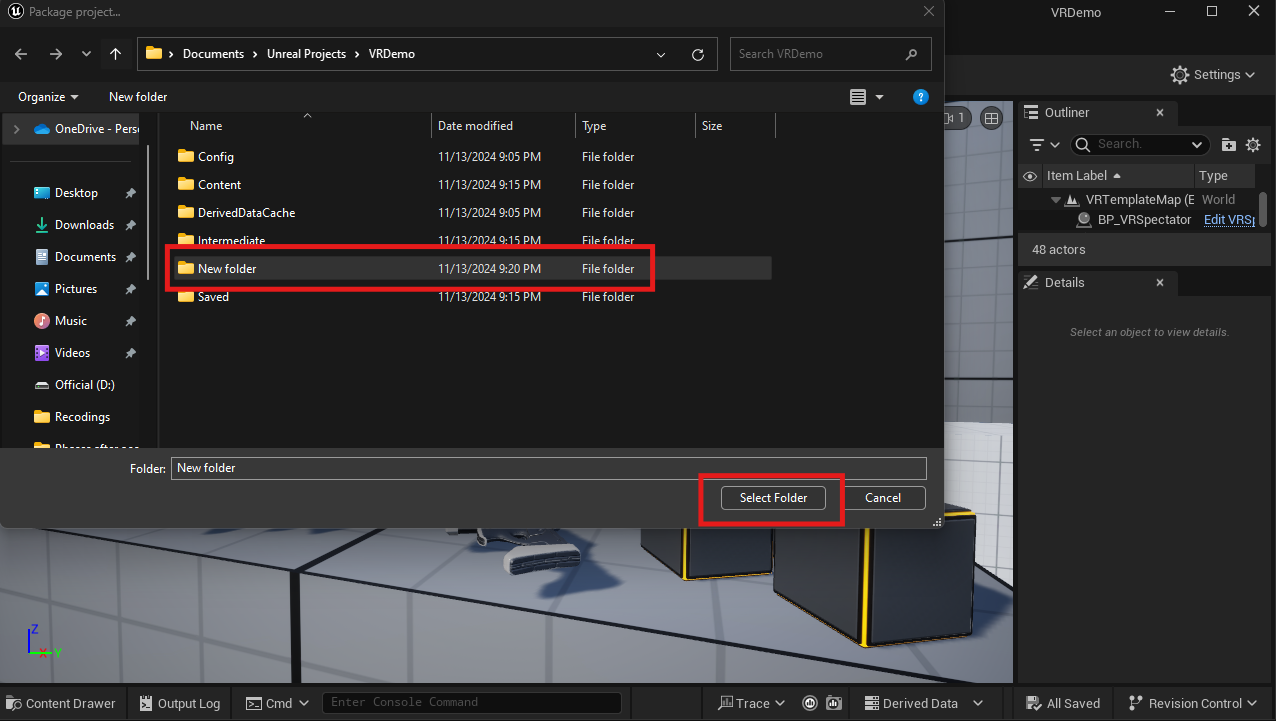The width and height of the screenshot is (1276, 721).
Task: Open the Organize menu
Action: (48, 97)
